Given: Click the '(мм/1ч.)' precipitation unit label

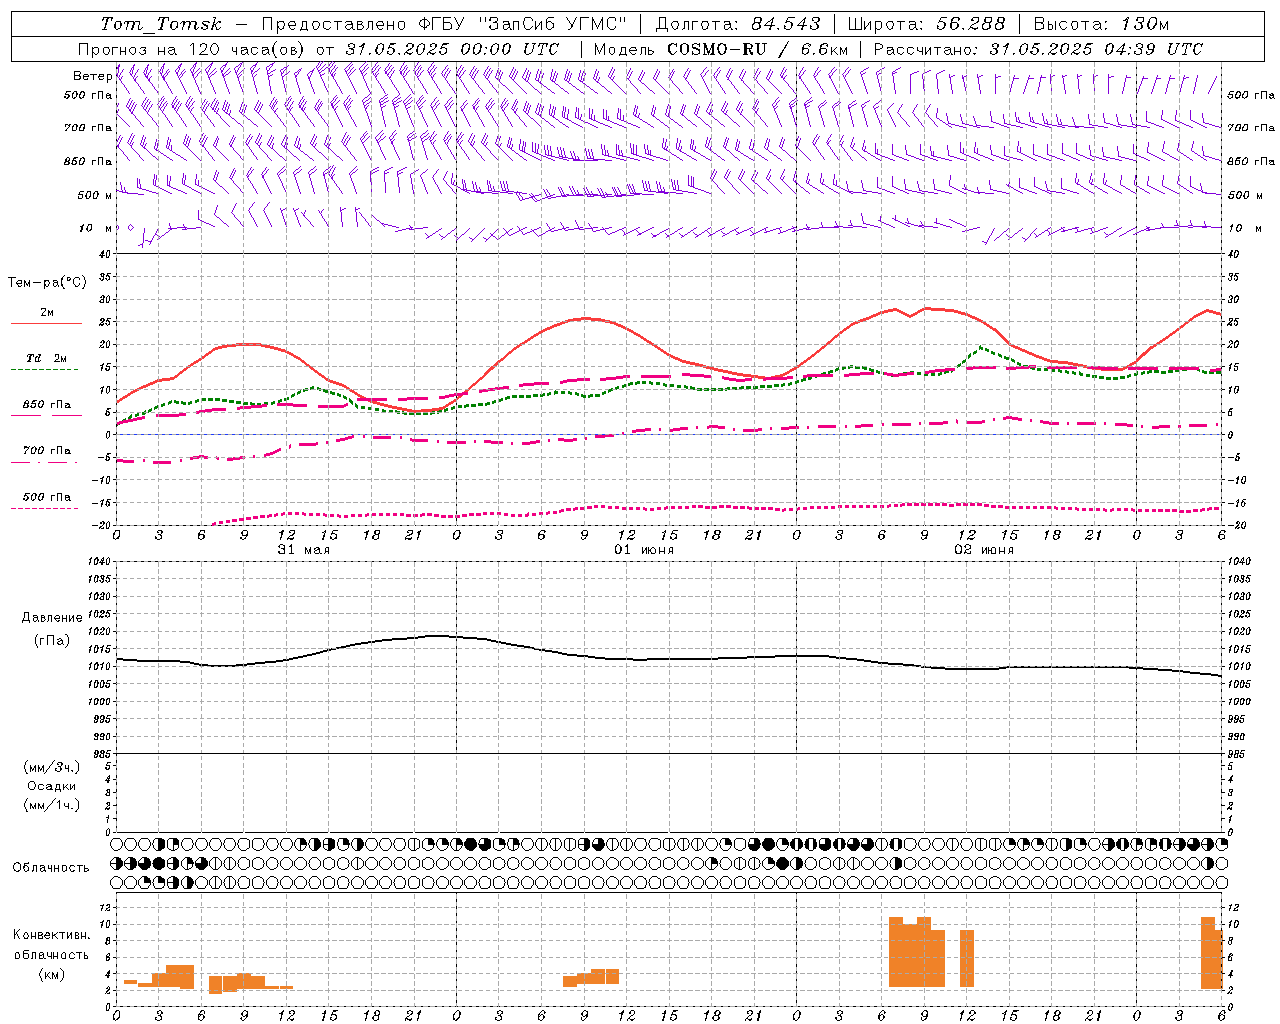Looking at the screenshot, I should pos(52,805).
